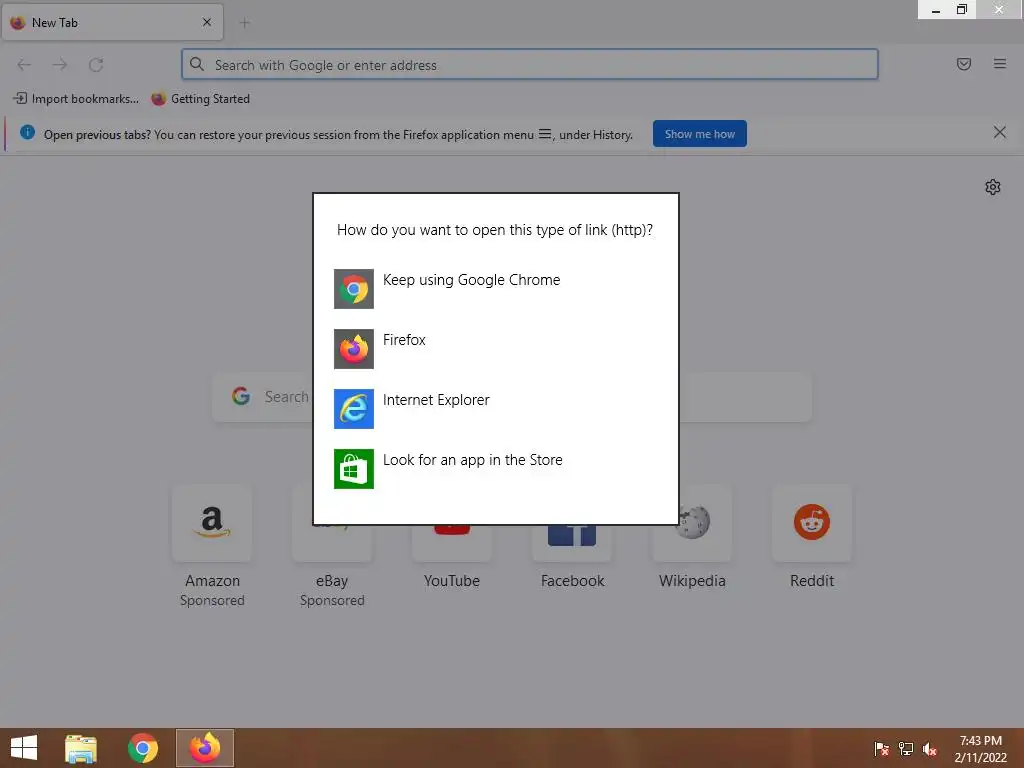The image size is (1024, 768).
Task: Click the magnifier icon in address bar
Action: click(197, 65)
